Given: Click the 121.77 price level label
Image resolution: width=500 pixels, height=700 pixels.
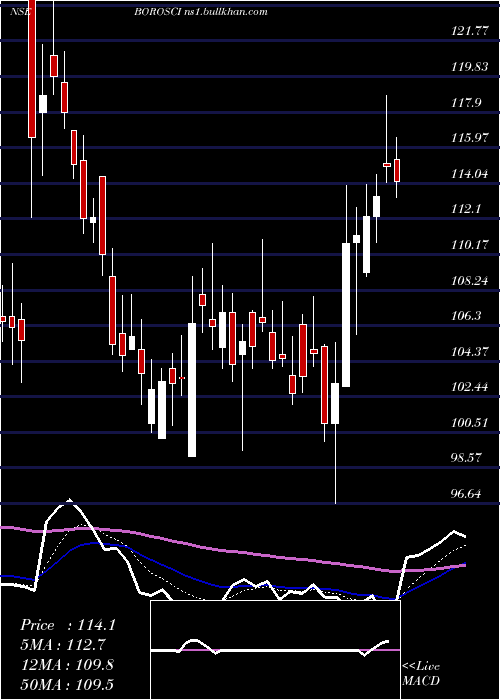Looking at the screenshot, I should (x=470, y=31).
